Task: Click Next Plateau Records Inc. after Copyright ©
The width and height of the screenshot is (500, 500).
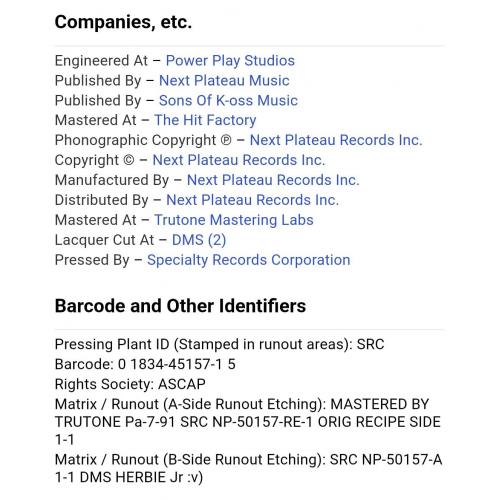Action: click(239, 160)
